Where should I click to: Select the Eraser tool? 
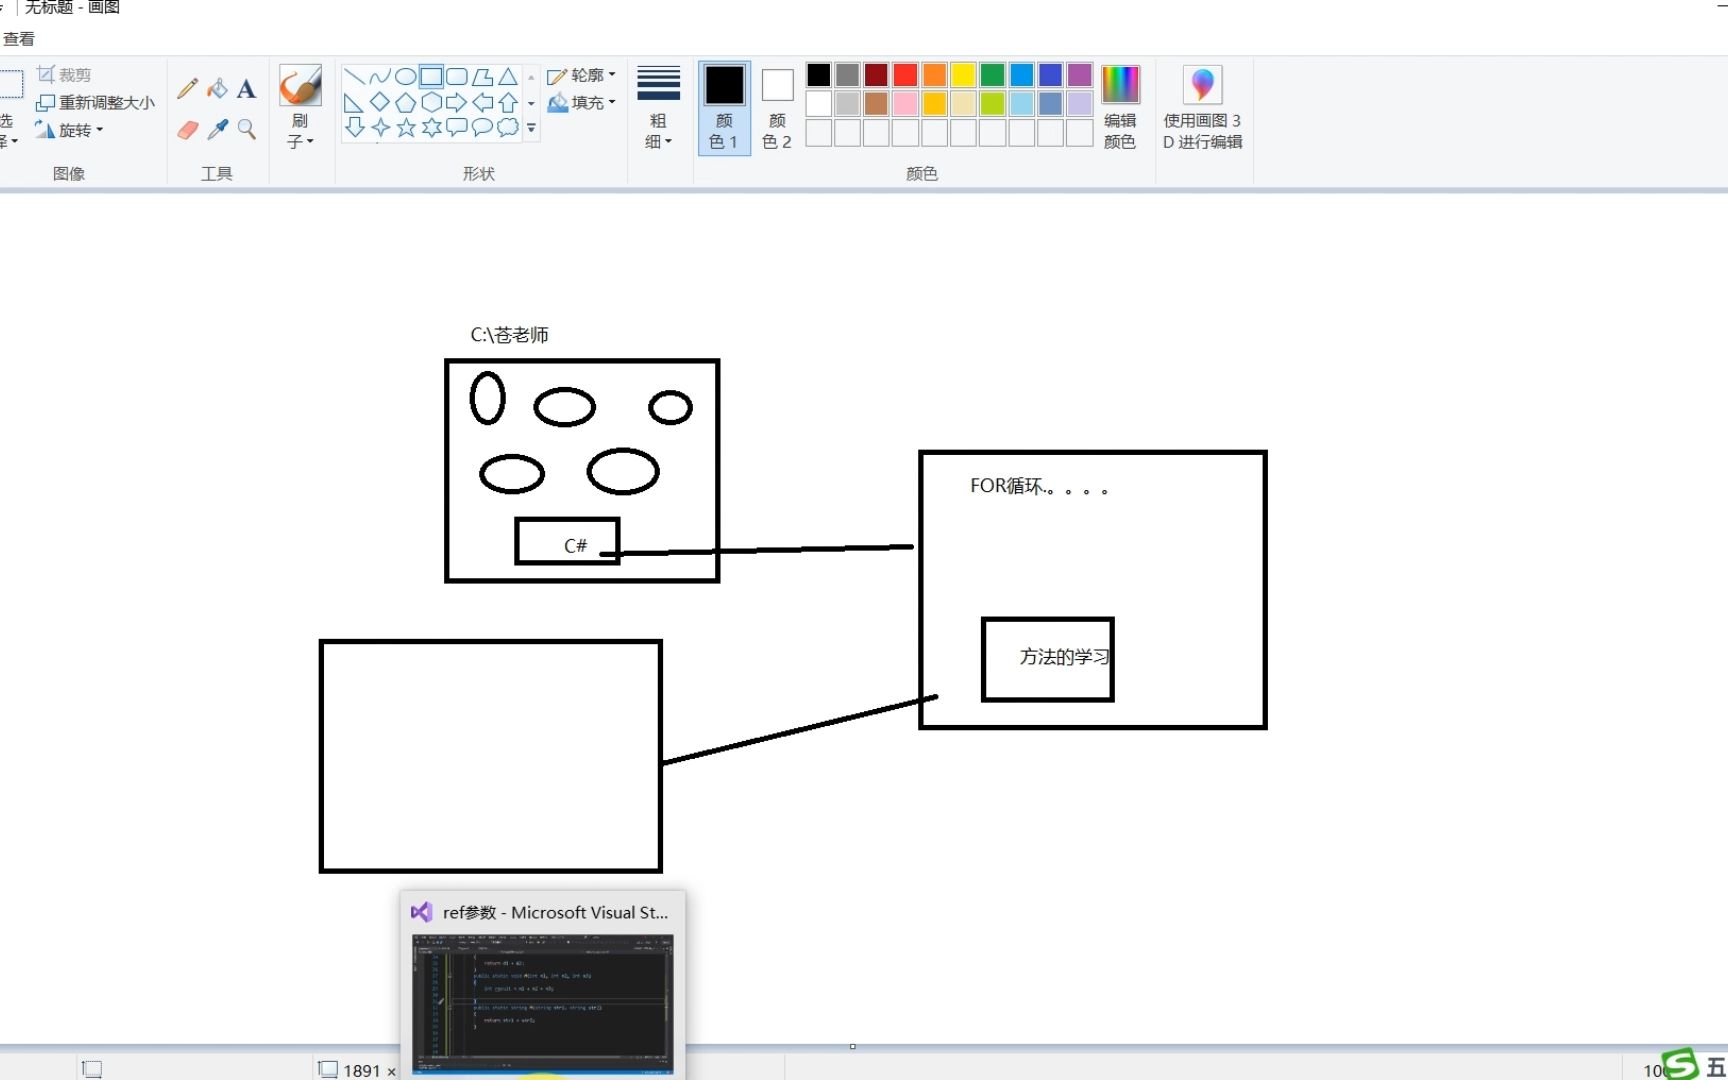coord(187,129)
